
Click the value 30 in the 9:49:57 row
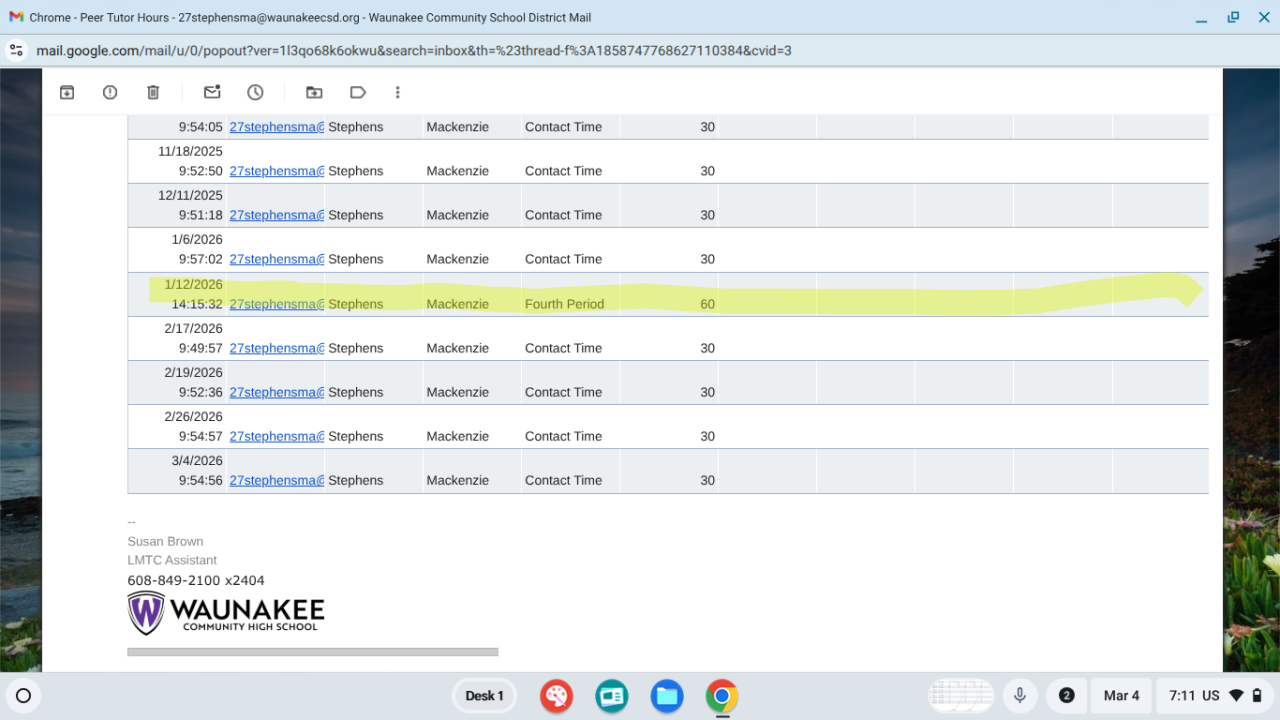click(707, 348)
